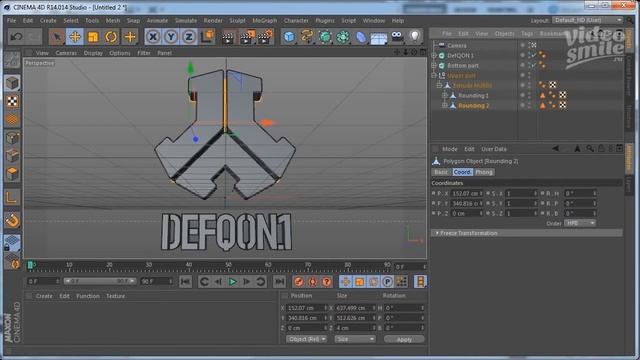
Task: Toggle the Z axis lock
Action: pos(189,37)
